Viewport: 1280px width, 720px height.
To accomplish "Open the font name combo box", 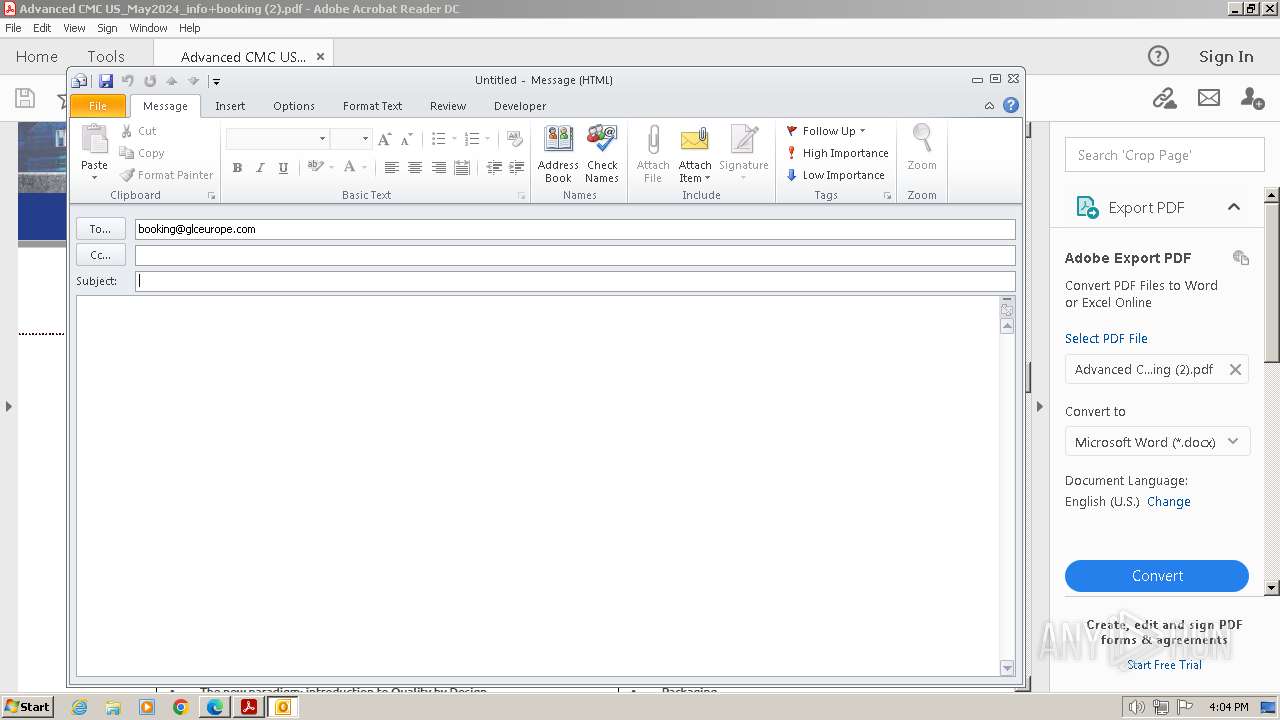I will pos(278,139).
